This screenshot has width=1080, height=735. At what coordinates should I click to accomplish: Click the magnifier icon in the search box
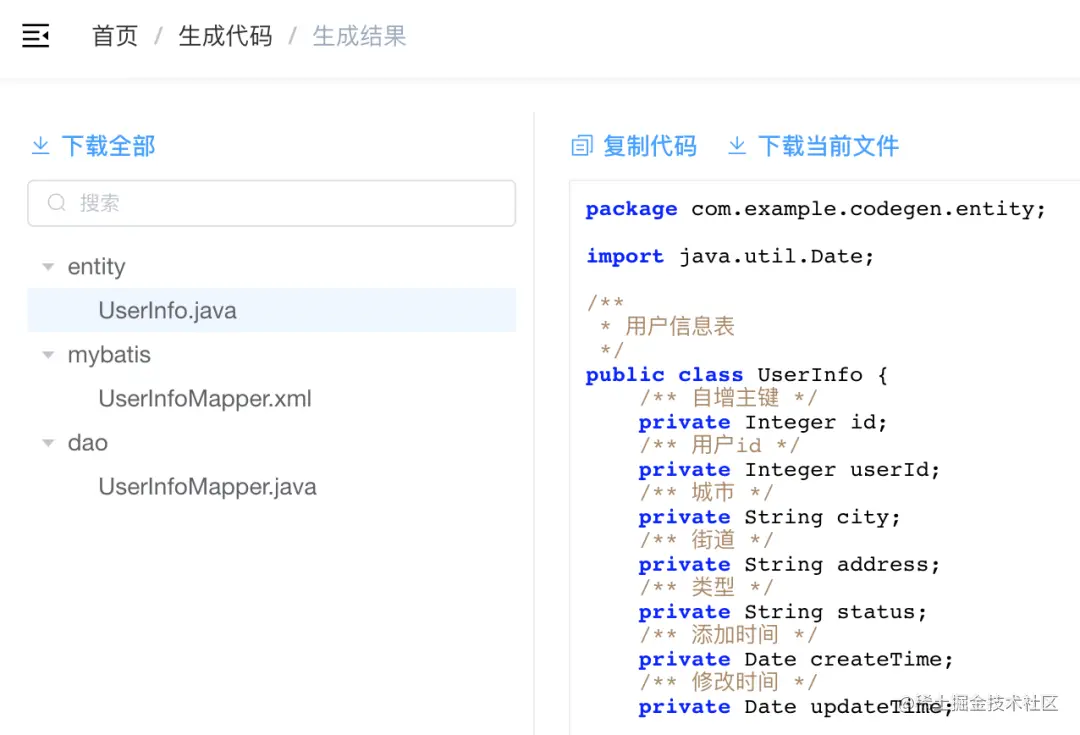click(56, 202)
